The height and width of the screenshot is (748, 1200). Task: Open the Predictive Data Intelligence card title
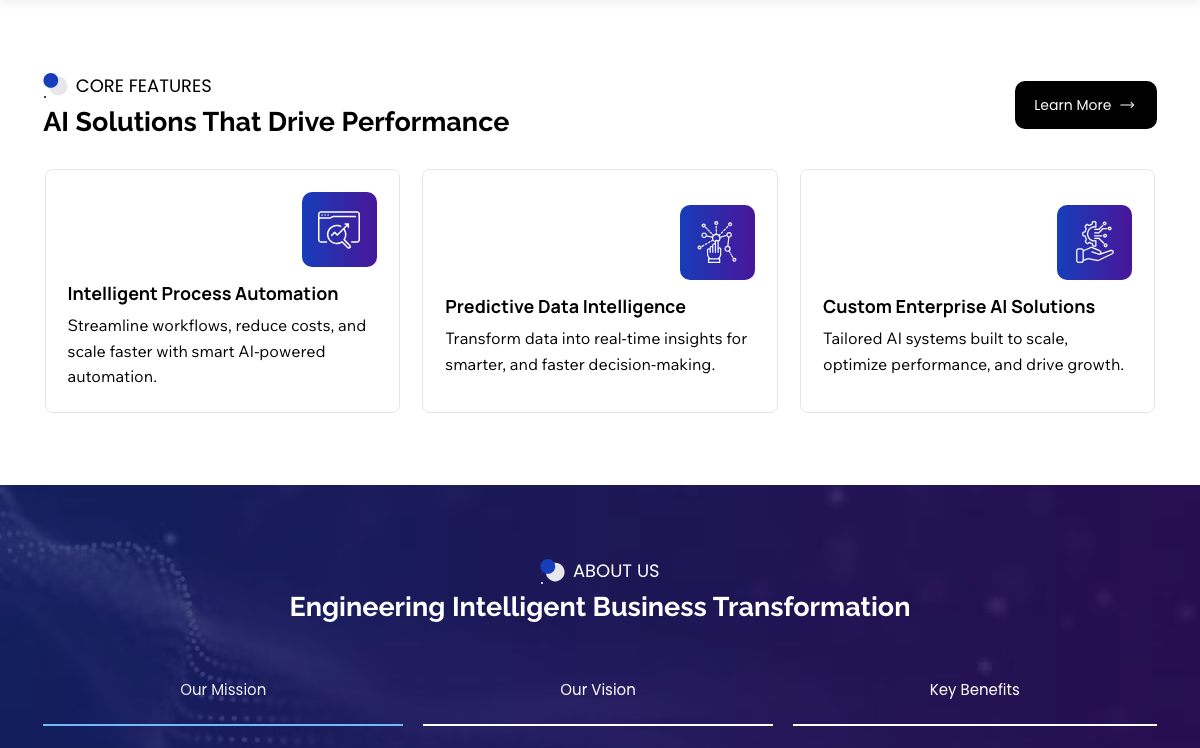click(x=566, y=307)
